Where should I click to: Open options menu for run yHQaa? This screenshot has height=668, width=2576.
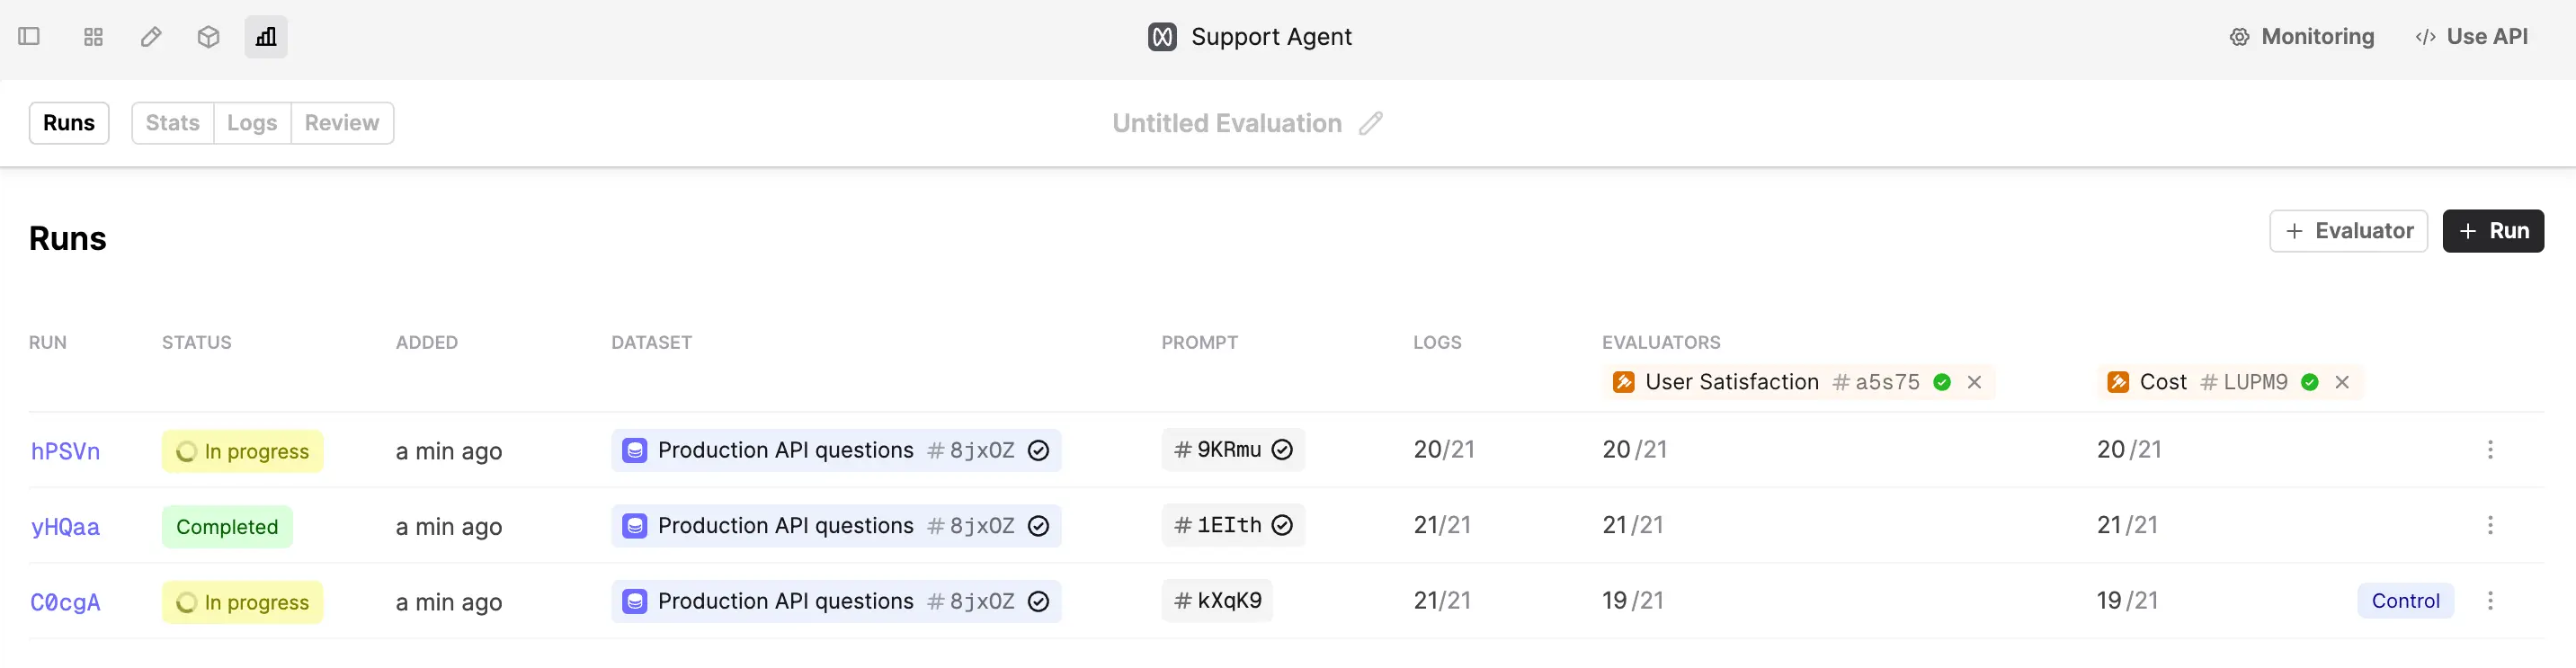[2490, 525]
